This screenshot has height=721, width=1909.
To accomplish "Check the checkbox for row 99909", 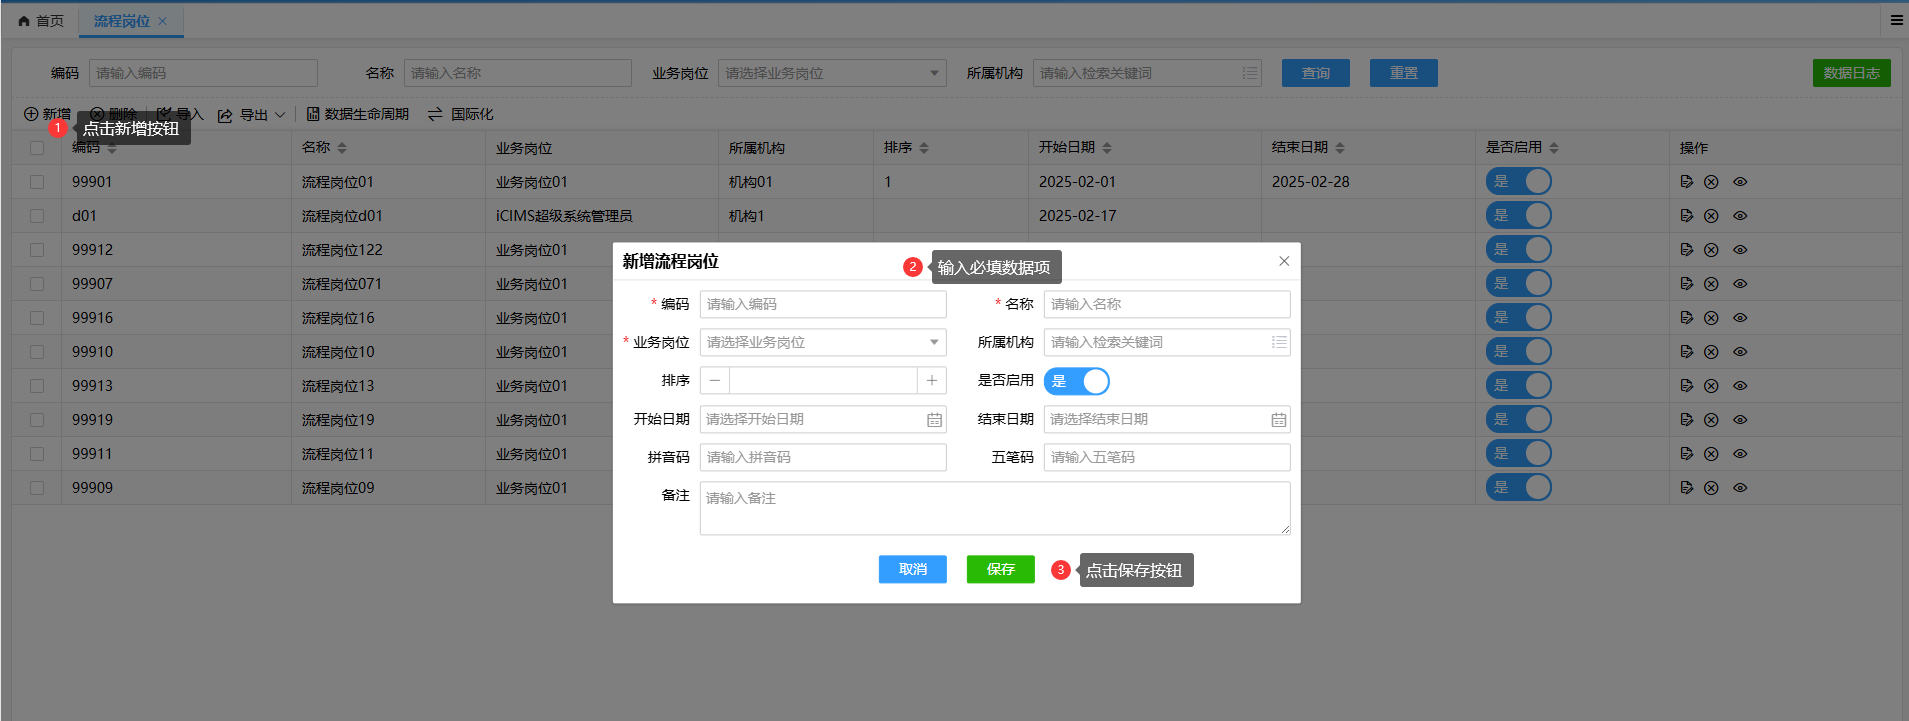I will pyautogui.click(x=37, y=488).
